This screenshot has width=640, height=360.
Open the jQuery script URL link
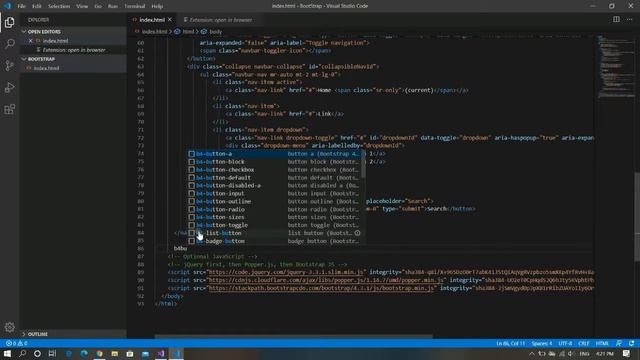pos(286,272)
